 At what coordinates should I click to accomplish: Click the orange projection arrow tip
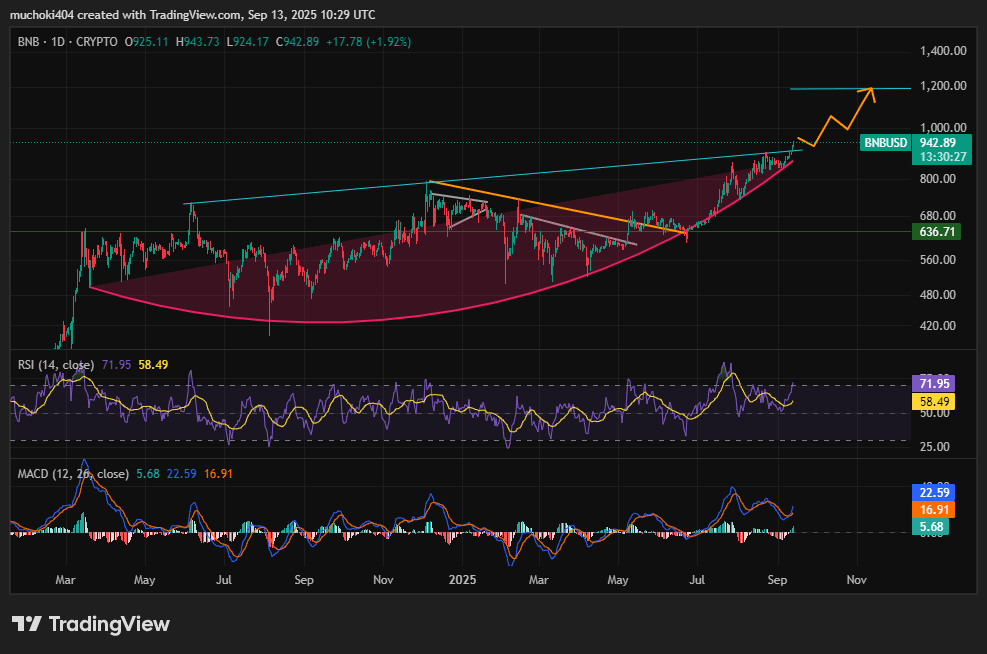[872, 90]
